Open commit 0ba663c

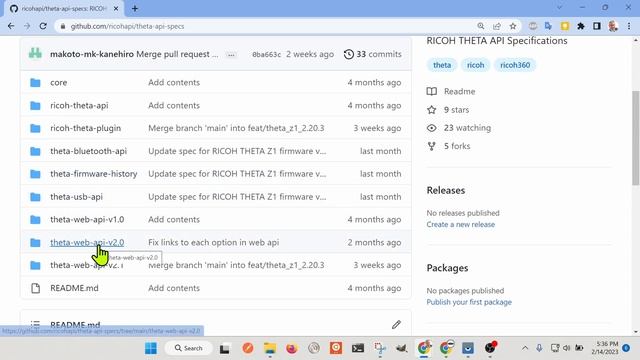point(267,54)
